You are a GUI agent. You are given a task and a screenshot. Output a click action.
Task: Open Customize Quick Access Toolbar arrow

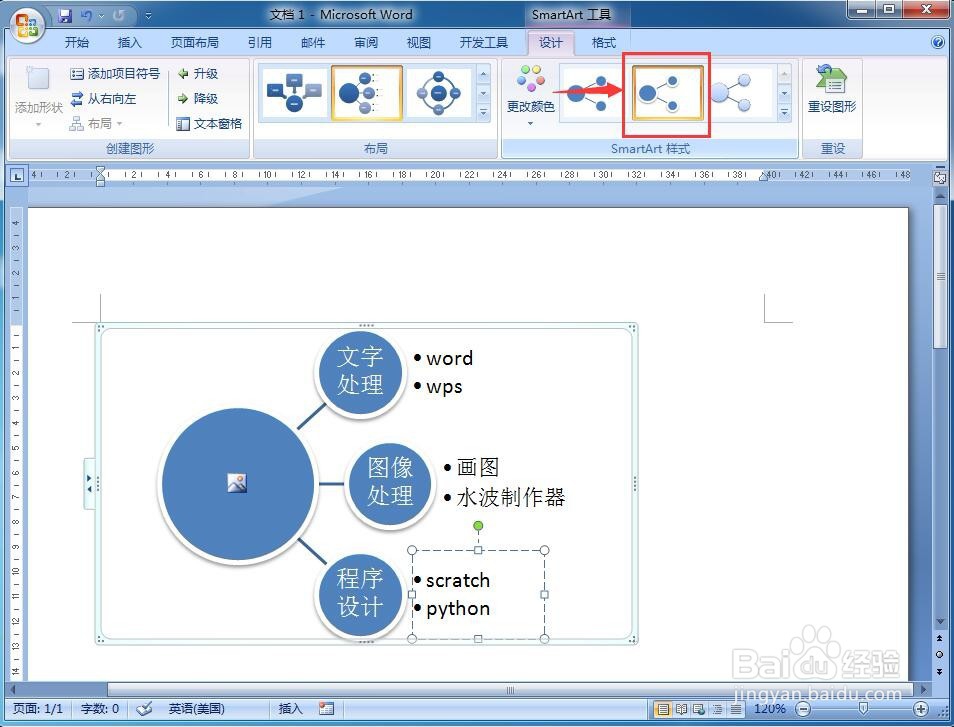[148, 15]
